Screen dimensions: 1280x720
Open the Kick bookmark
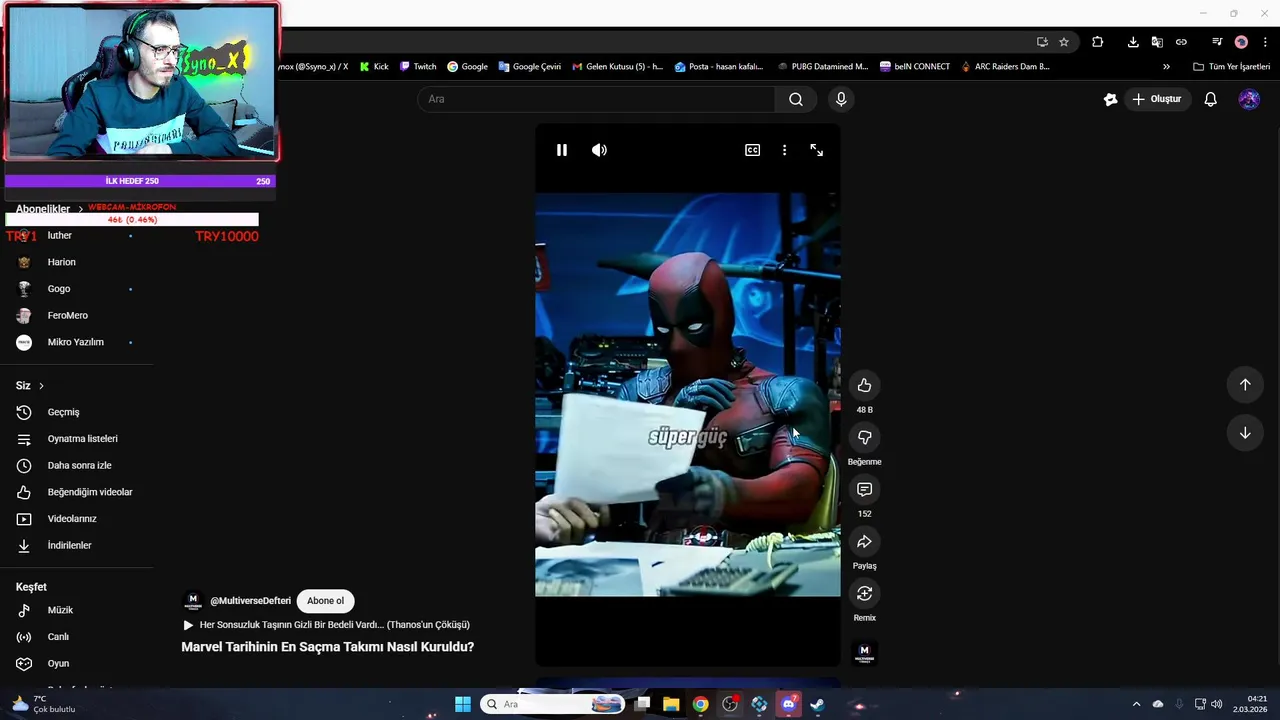tap(374, 67)
